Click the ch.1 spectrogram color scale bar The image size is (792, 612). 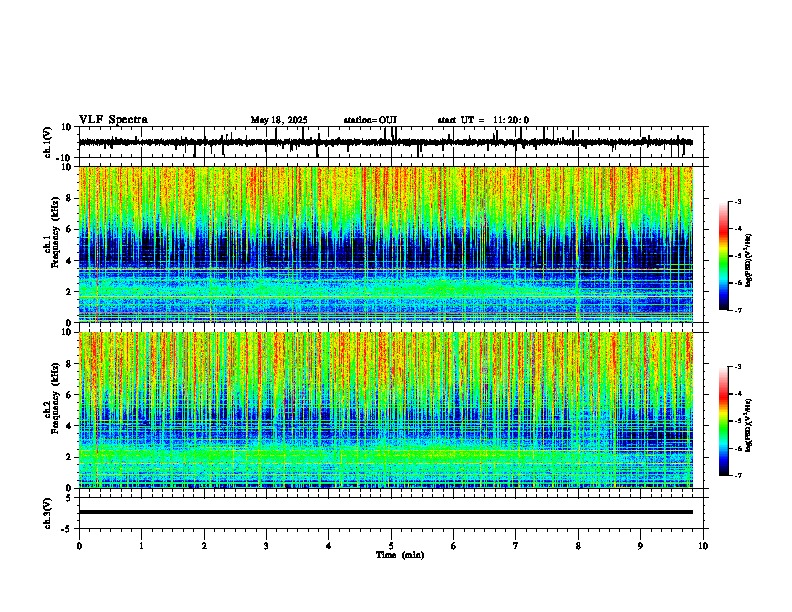(723, 256)
